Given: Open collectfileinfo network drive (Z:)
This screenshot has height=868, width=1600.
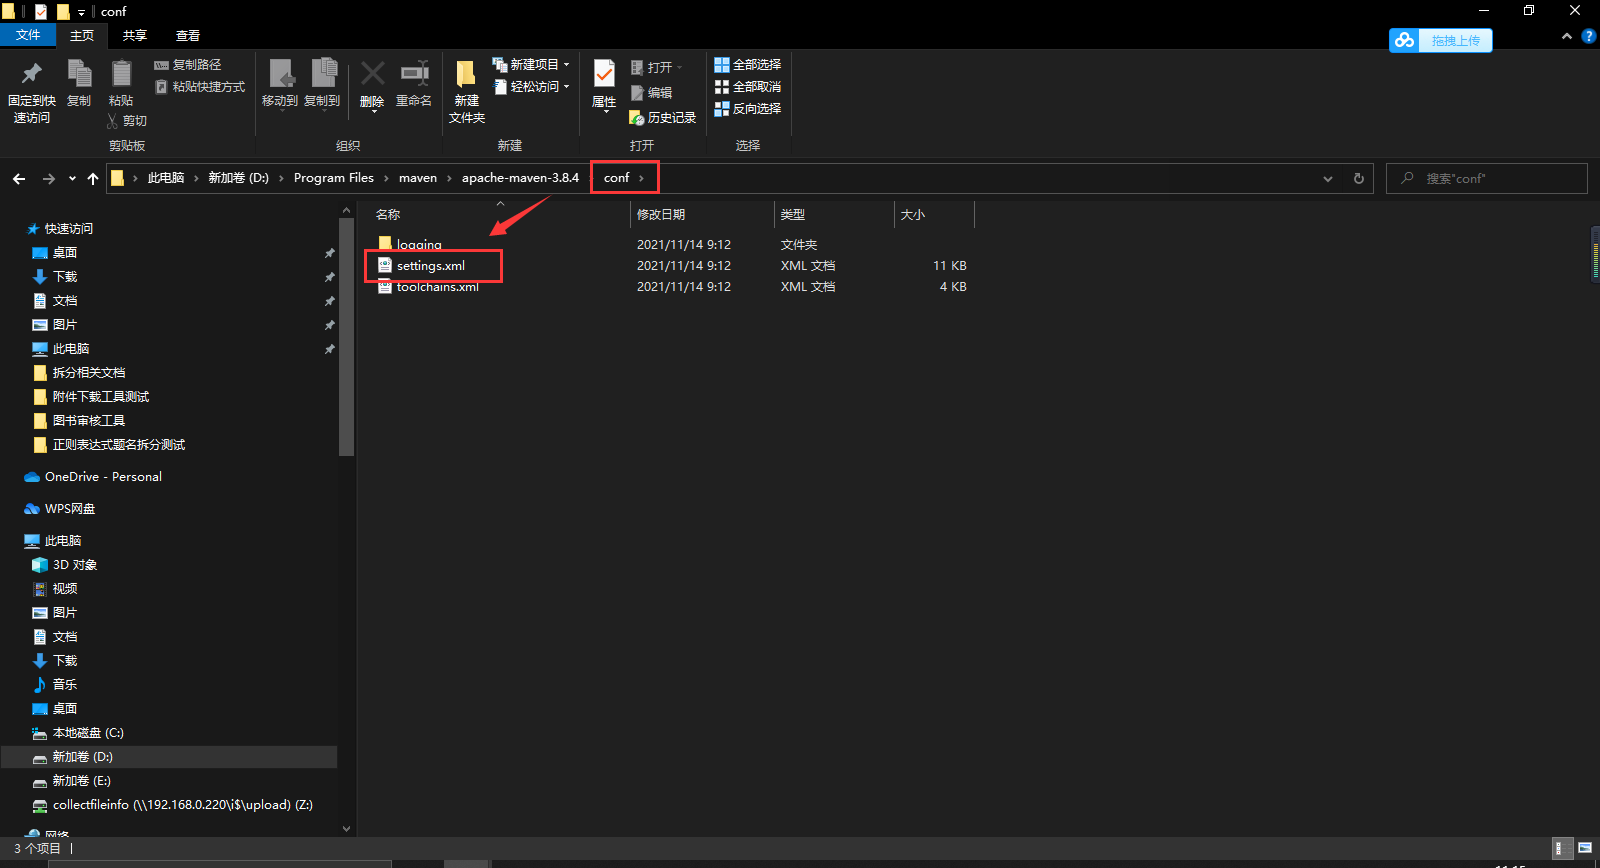Looking at the screenshot, I should click(x=182, y=805).
